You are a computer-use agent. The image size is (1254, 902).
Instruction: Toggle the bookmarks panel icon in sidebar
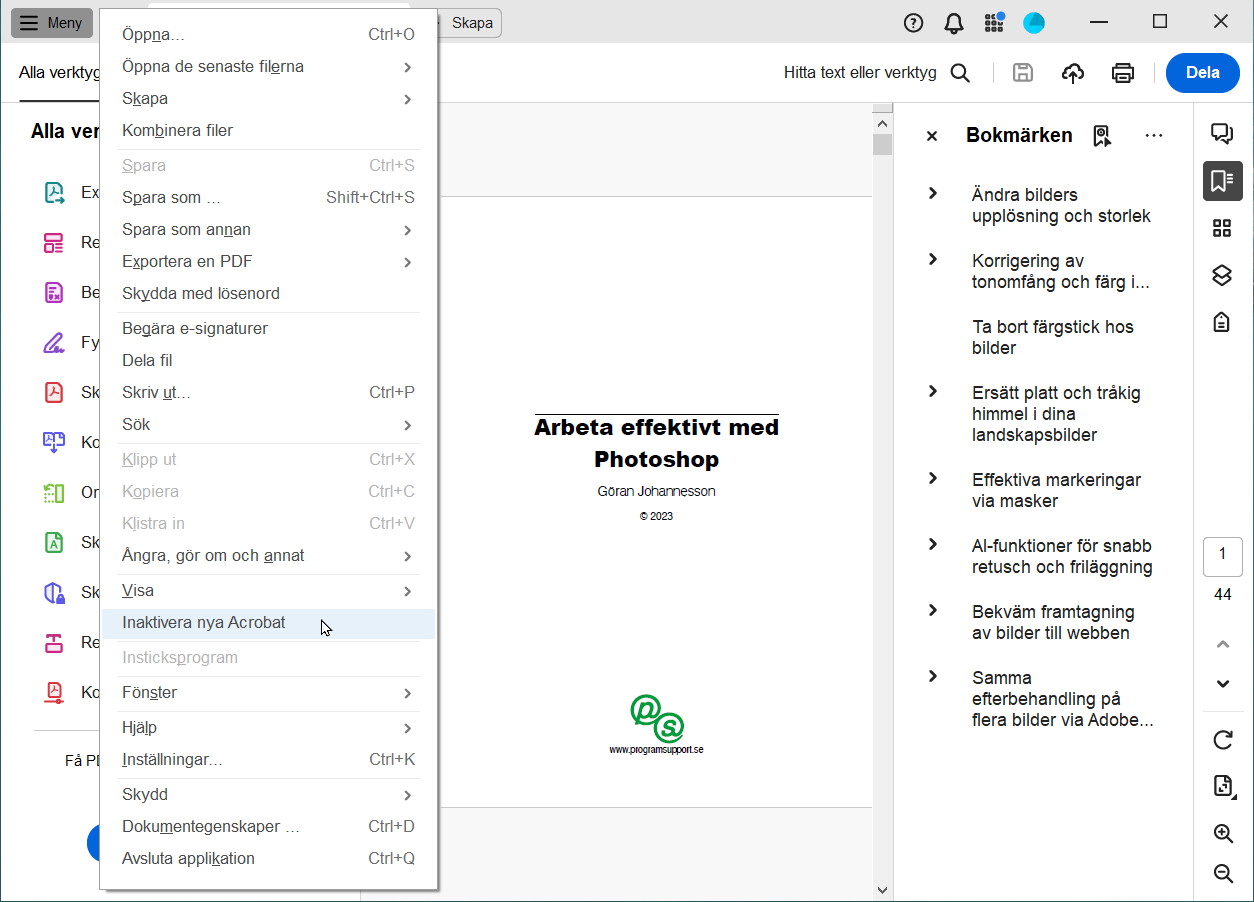click(1222, 181)
